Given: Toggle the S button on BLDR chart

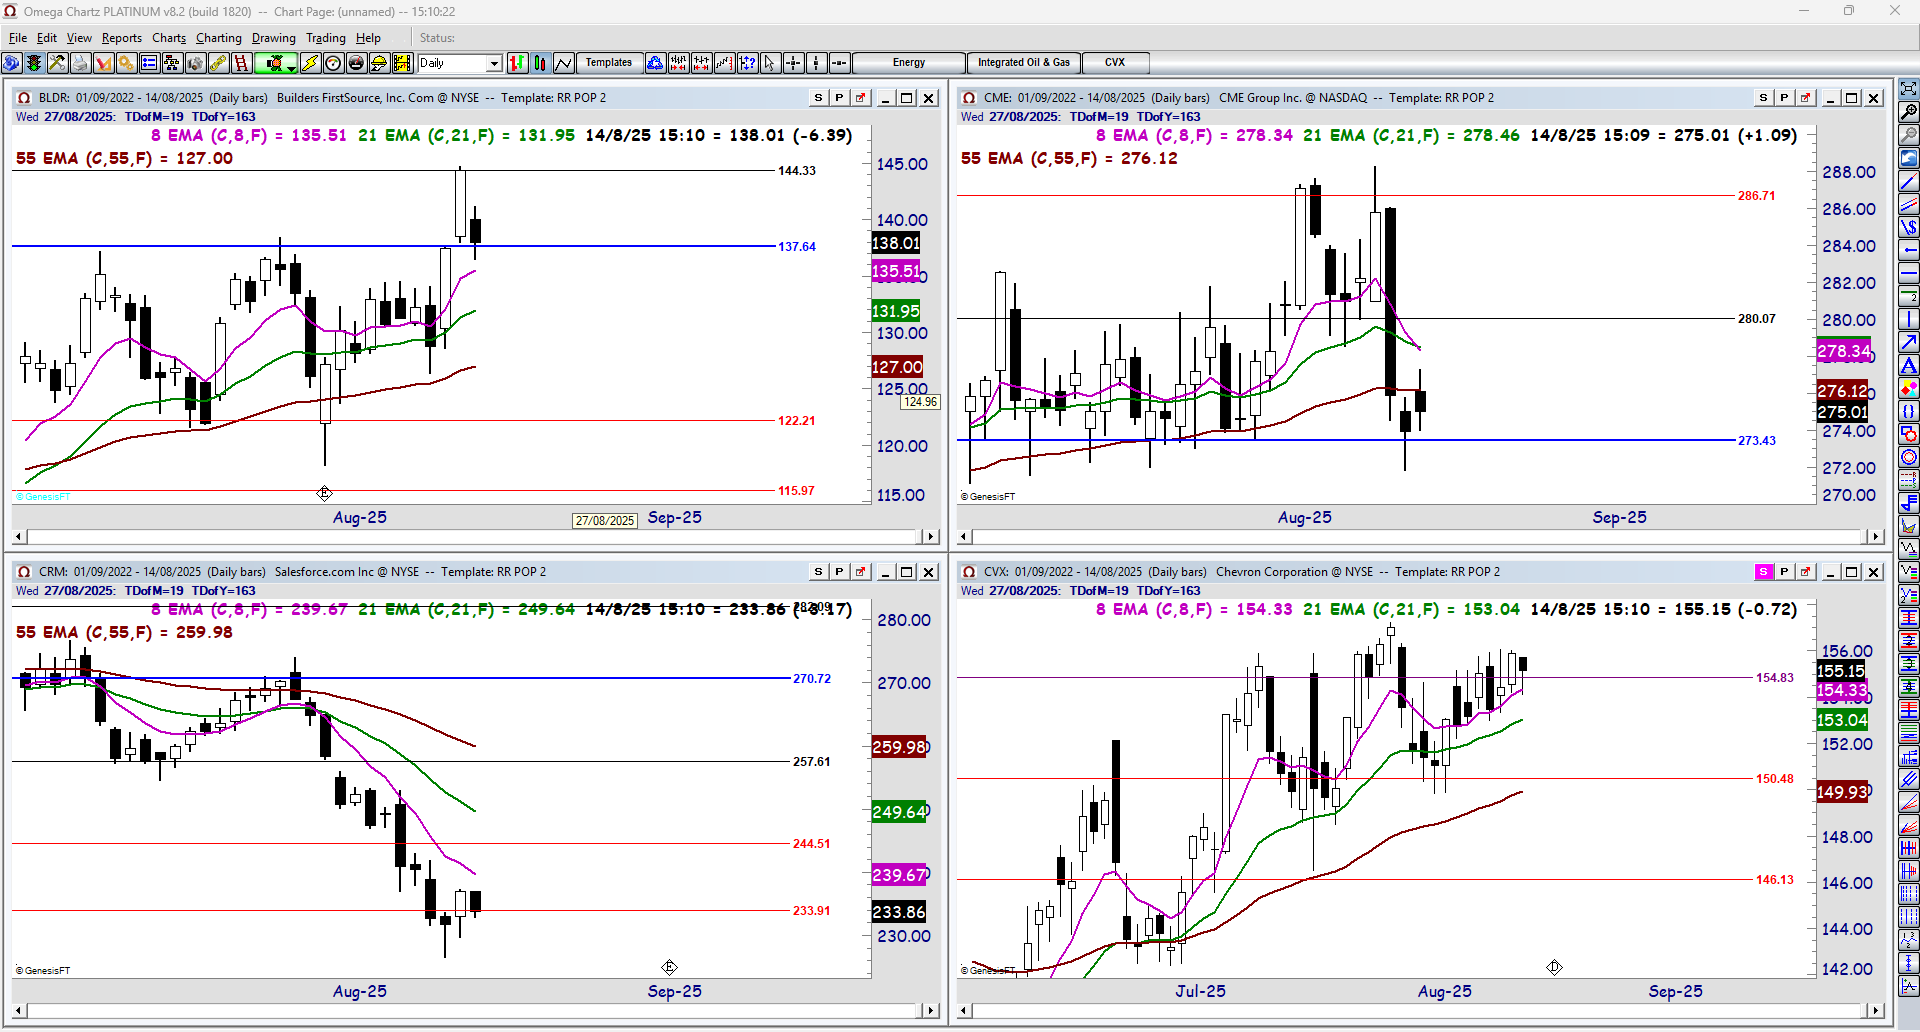Looking at the screenshot, I should pyautogui.click(x=818, y=98).
